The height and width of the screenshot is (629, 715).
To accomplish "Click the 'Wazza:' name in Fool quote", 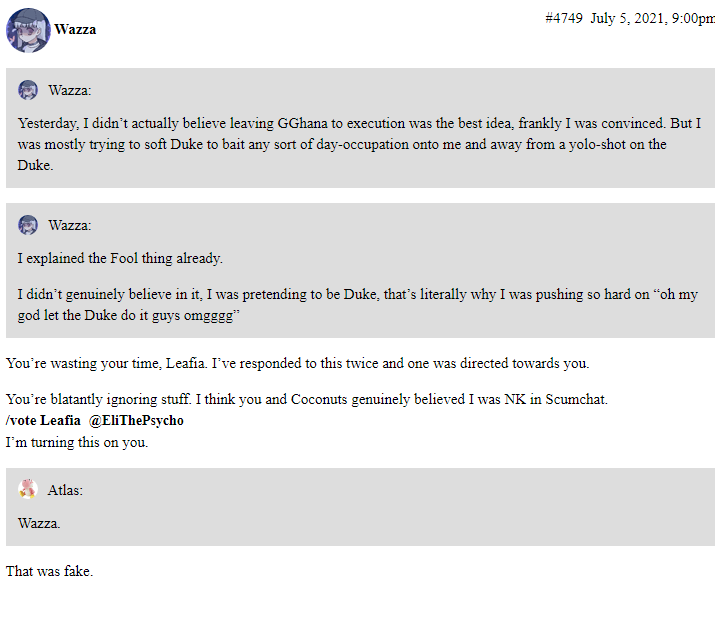I will pyautogui.click(x=70, y=225).
